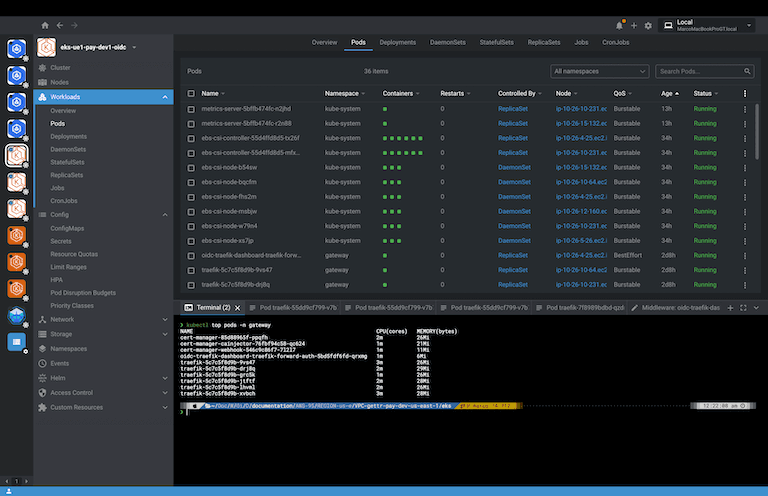Check the metrics-server-5bffb474fc-r2n88 row checkbox
The width and height of the screenshot is (768, 496).
[191, 124]
